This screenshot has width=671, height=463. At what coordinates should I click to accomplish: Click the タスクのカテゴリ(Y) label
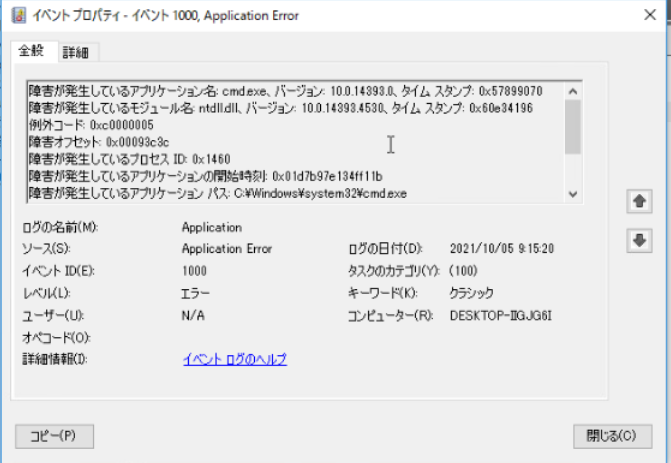pyautogui.click(x=394, y=271)
